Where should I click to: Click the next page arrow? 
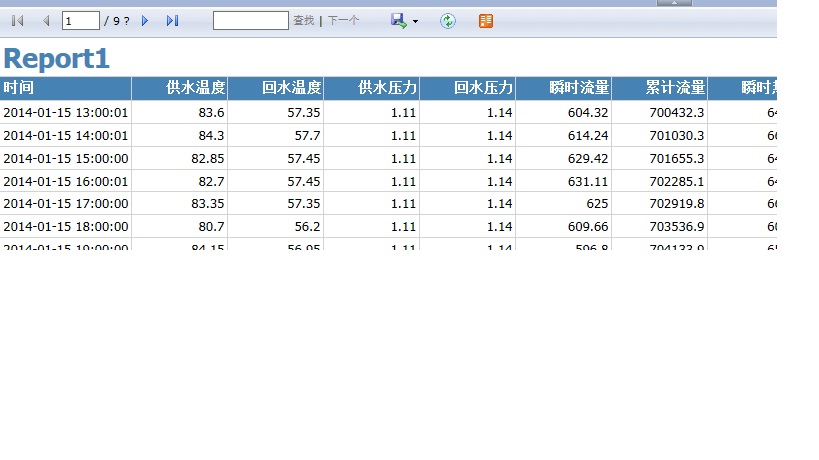tap(145, 21)
